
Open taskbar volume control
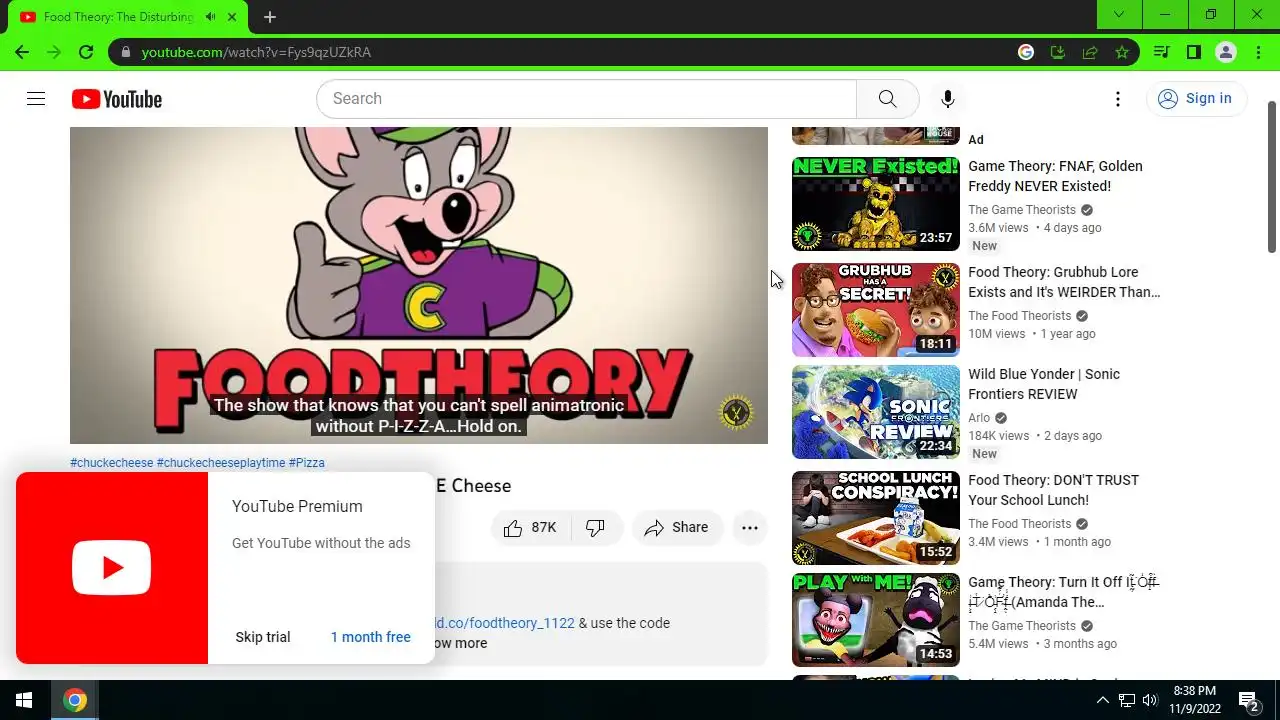point(1150,700)
